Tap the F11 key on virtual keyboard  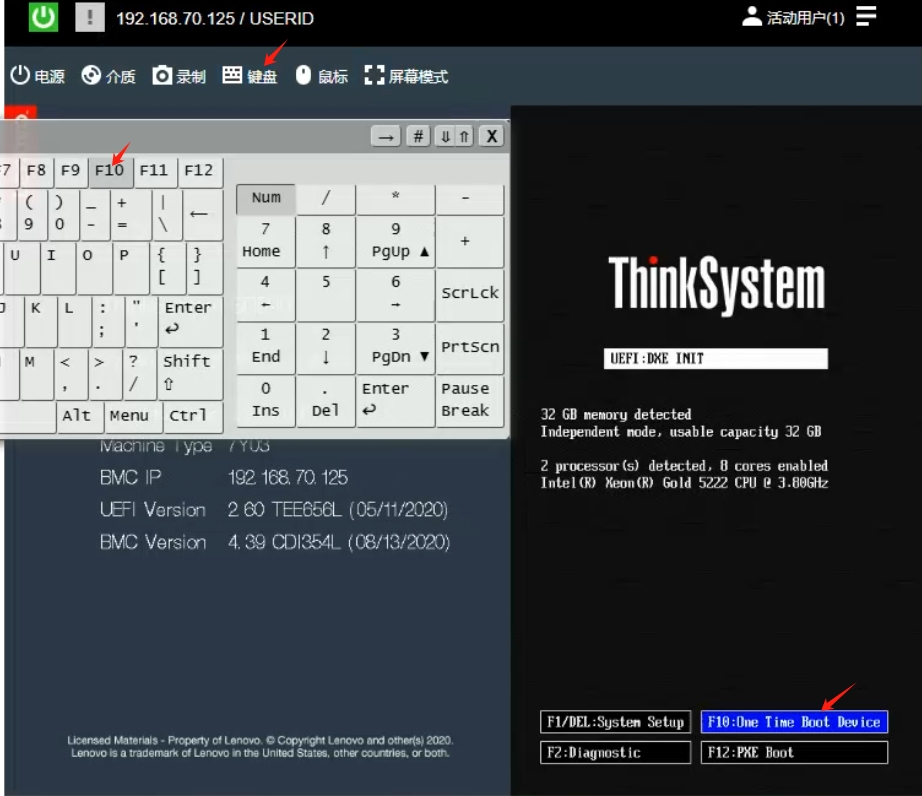pyautogui.click(x=155, y=172)
